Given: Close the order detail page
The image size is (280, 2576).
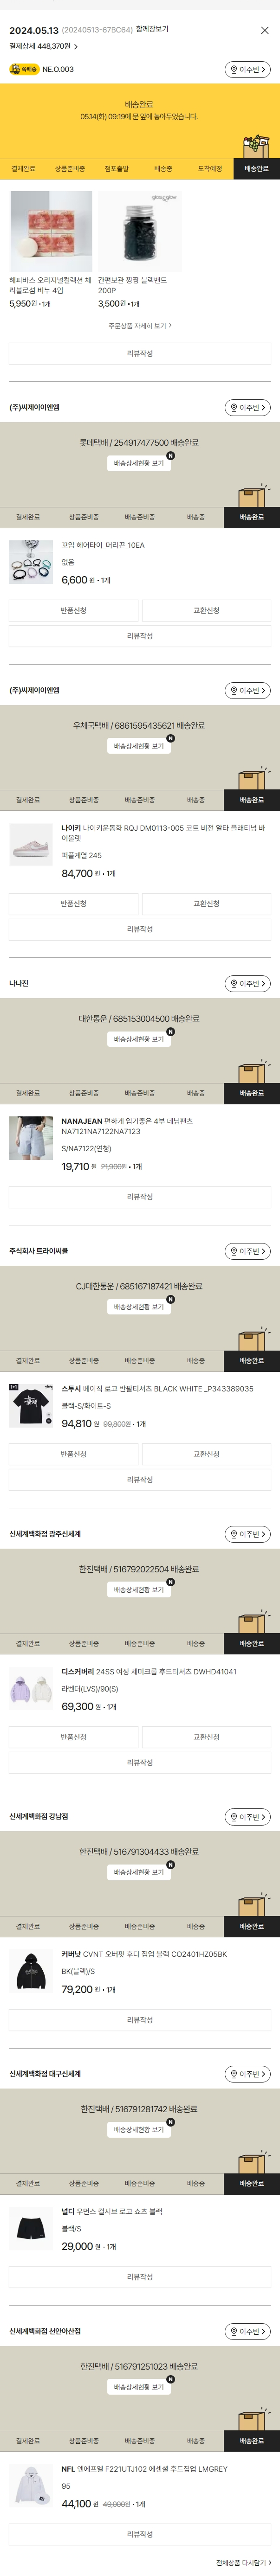Looking at the screenshot, I should pyautogui.click(x=264, y=30).
